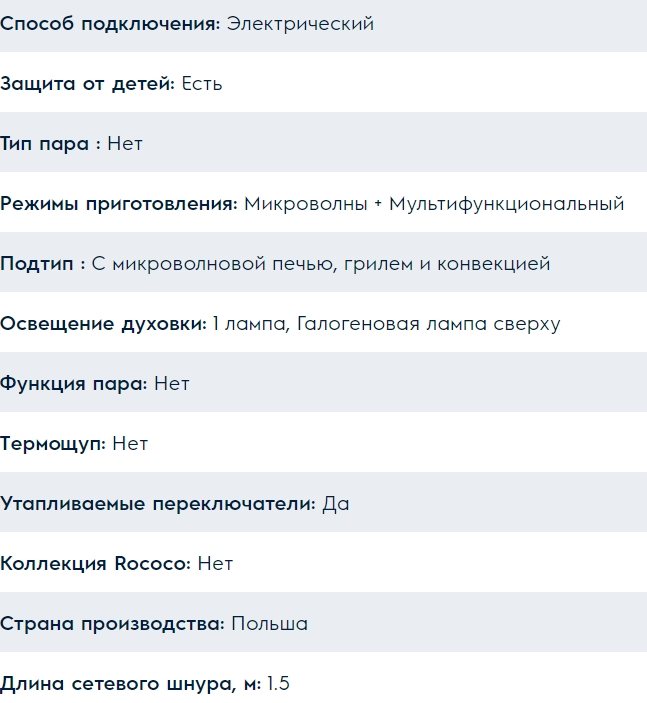Click the 'Освещение духовки' label
Screen dimensions: 647x703
tap(103, 324)
